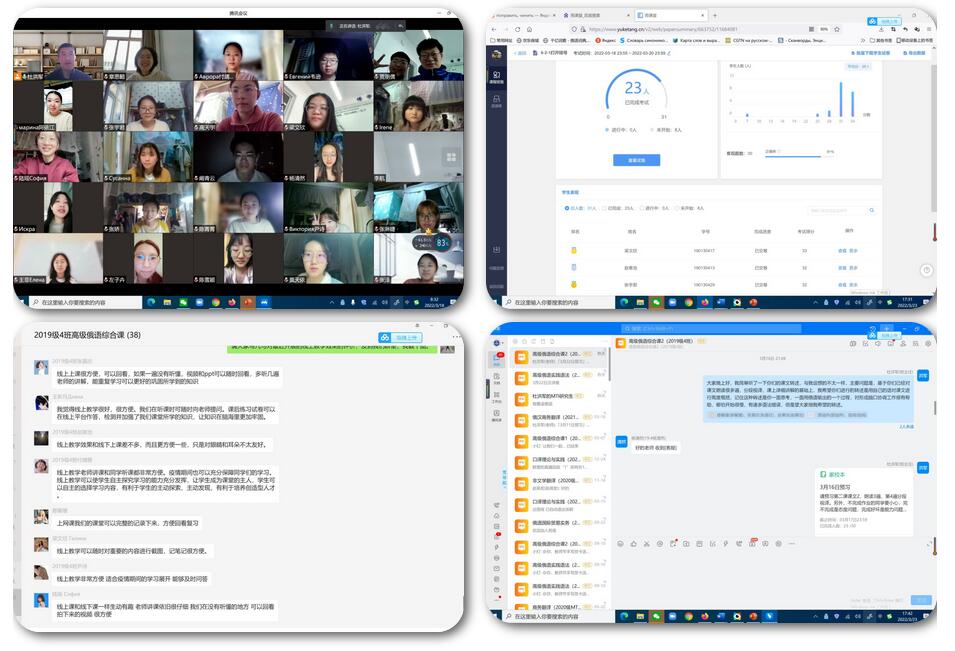Screen dimensions: 955x651
Task: Click the search magnifier in the student list panel
Action: coord(872,210)
